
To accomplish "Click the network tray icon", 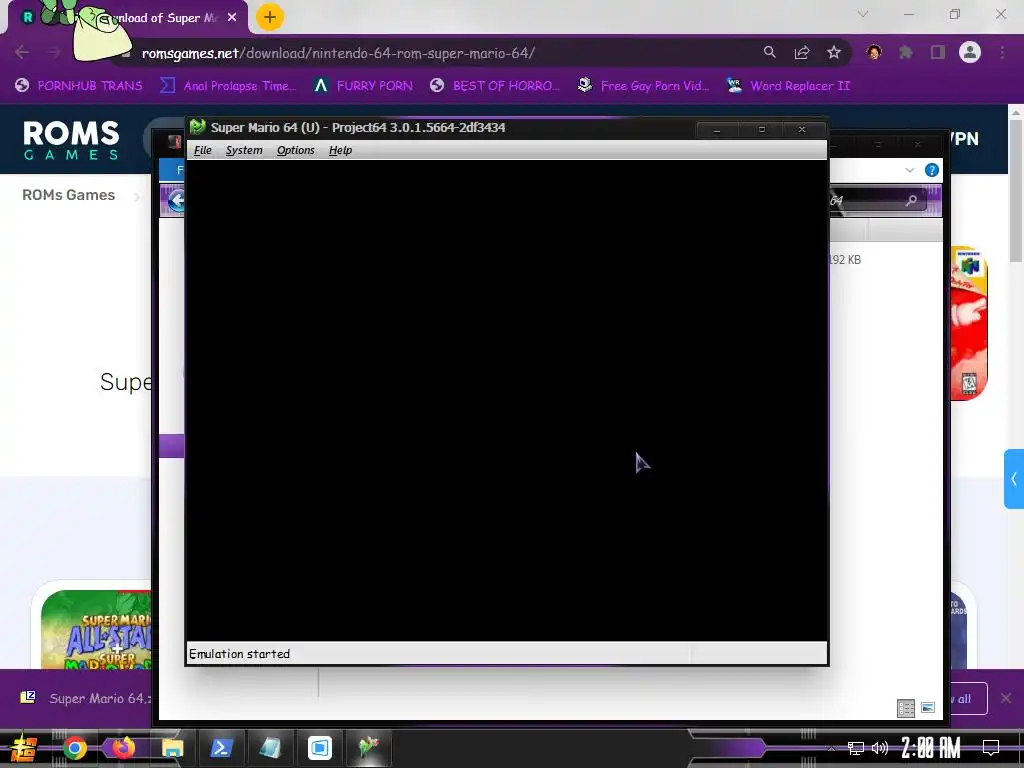I will pyautogui.click(x=856, y=748).
